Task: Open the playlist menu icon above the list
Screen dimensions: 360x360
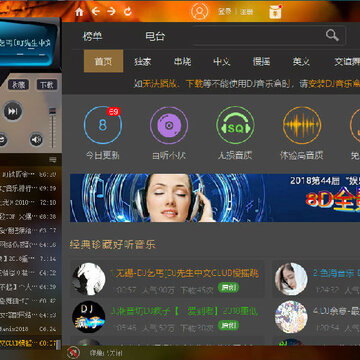Action: 53,160
